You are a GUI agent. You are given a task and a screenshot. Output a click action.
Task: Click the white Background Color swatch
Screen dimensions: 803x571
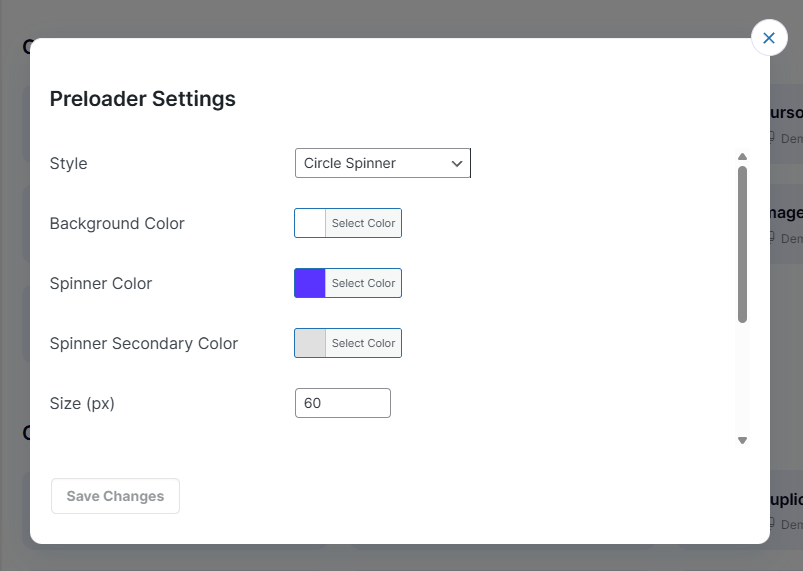tap(310, 223)
